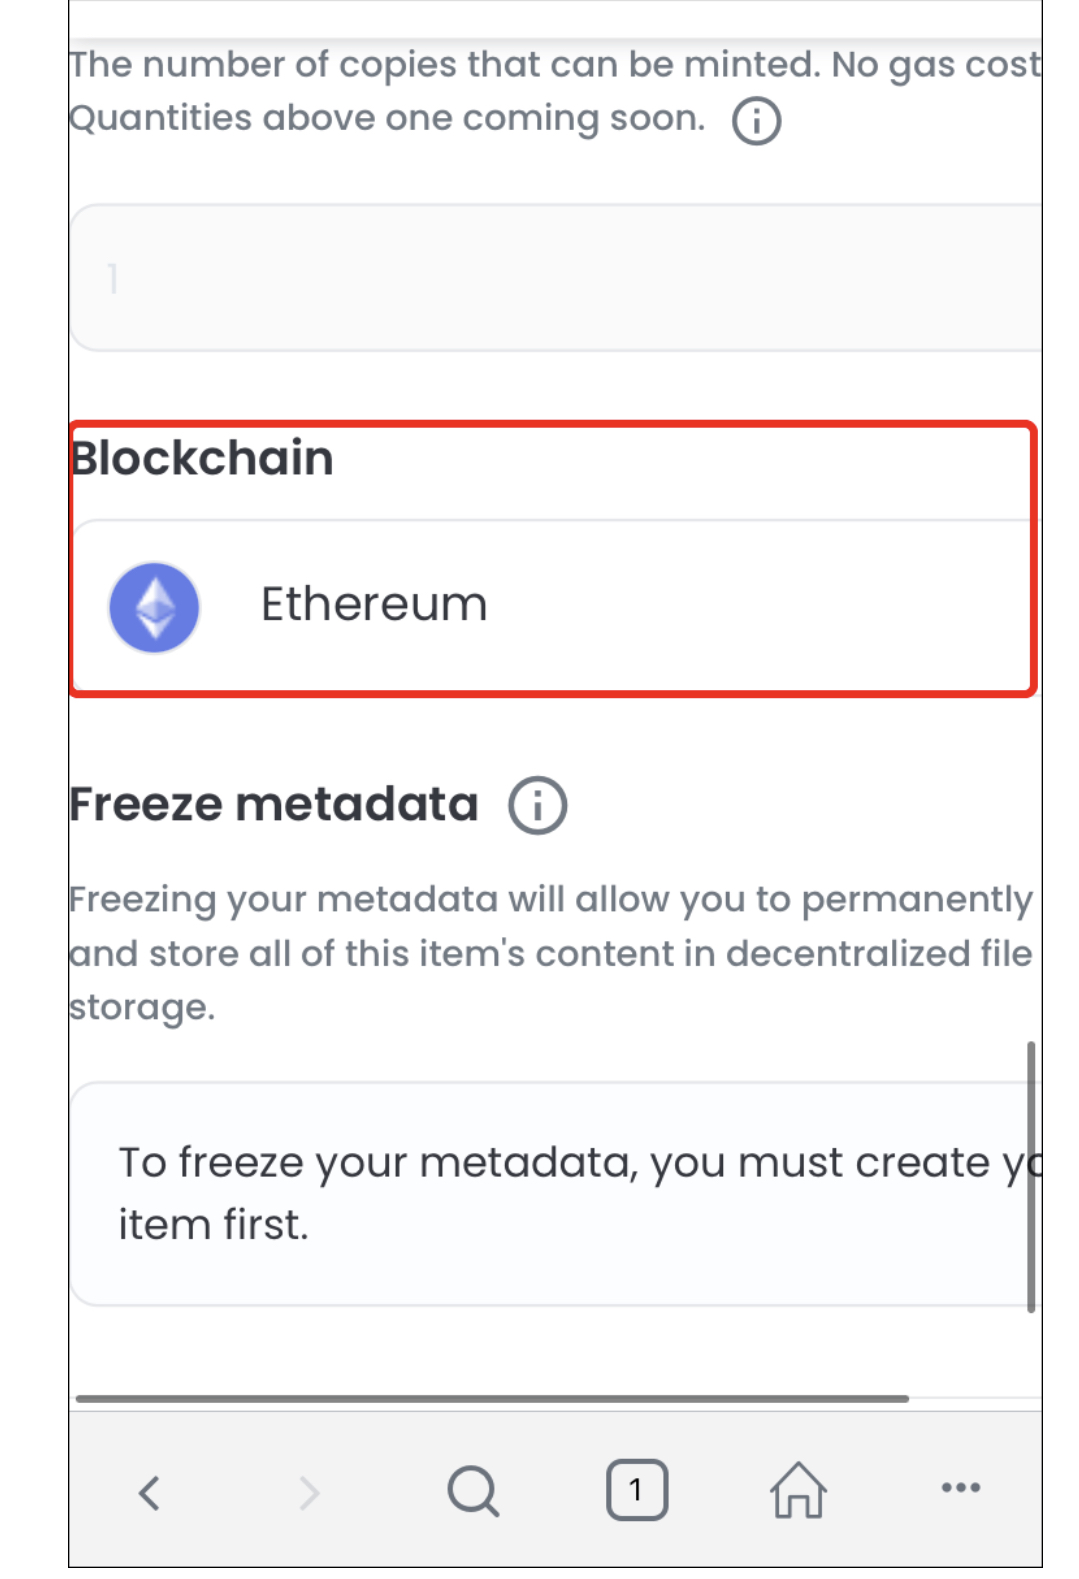Go back with browser back arrow
The image size is (1079, 1579).
149,1492
